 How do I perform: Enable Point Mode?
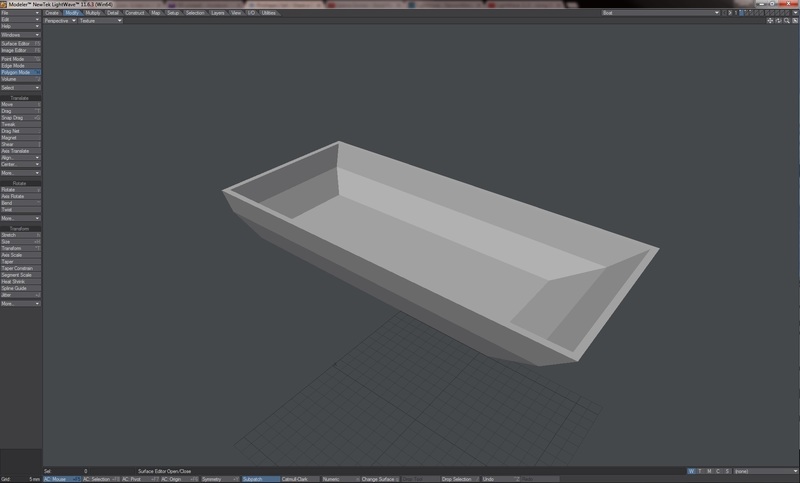pyautogui.click(x=20, y=59)
